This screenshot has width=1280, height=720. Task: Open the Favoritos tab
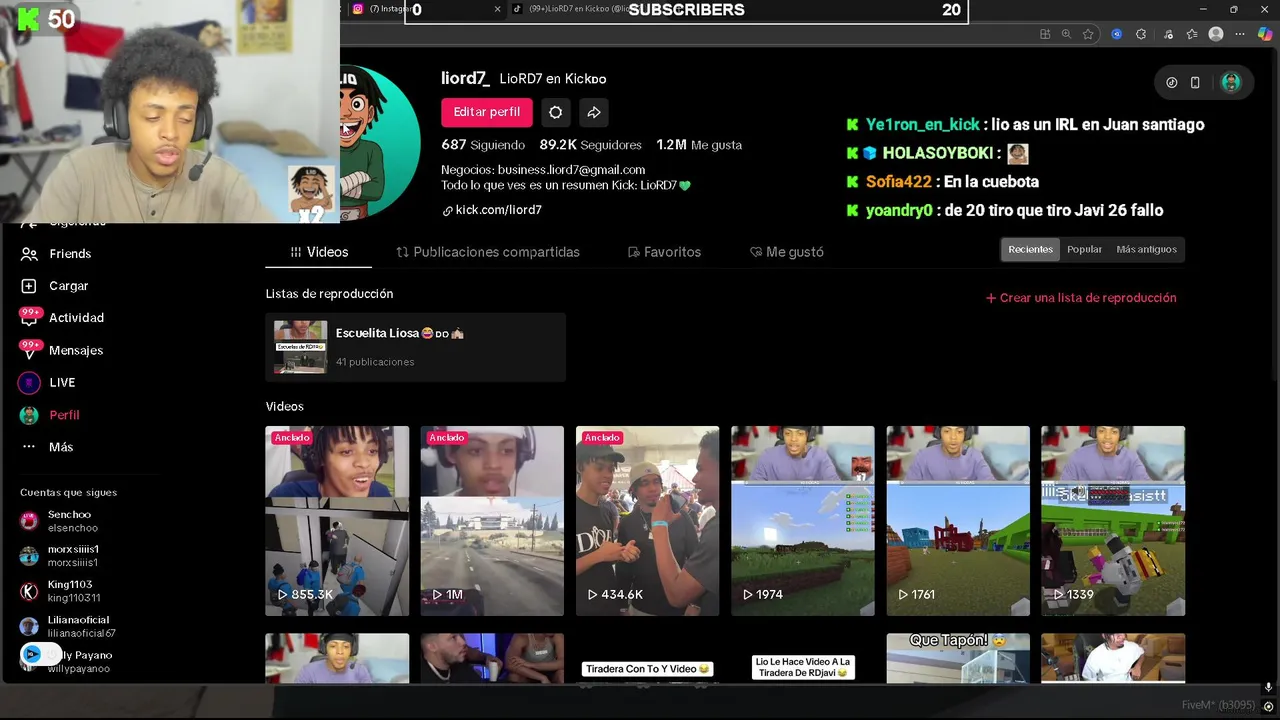pyautogui.click(x=664, y=252)
